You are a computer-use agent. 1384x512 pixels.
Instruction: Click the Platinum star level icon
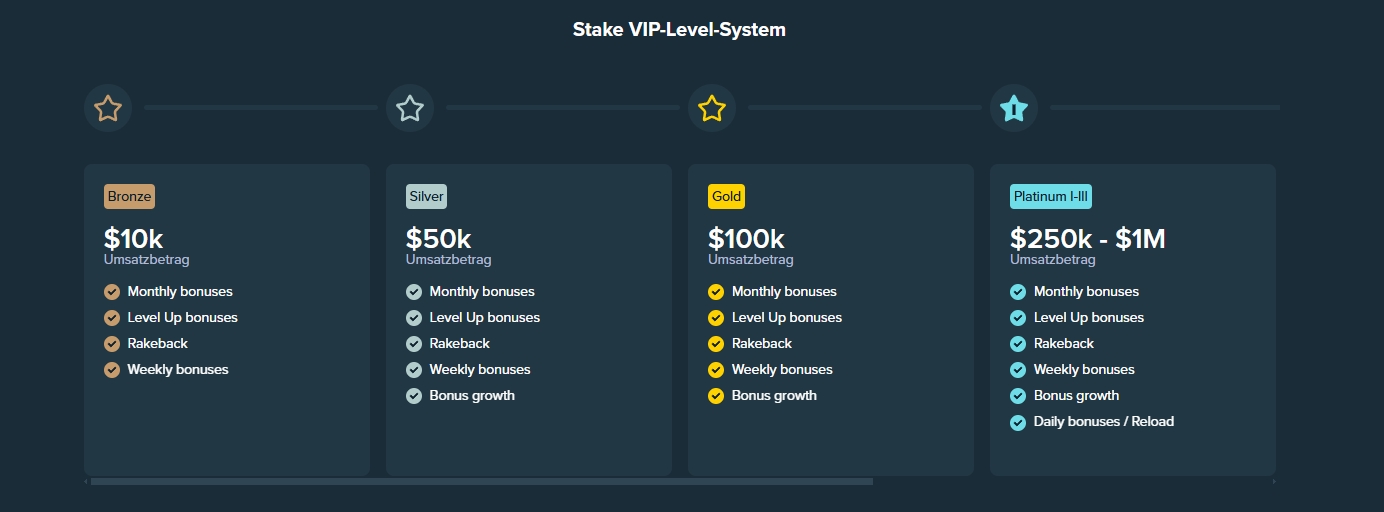[x=1014, y=108]
